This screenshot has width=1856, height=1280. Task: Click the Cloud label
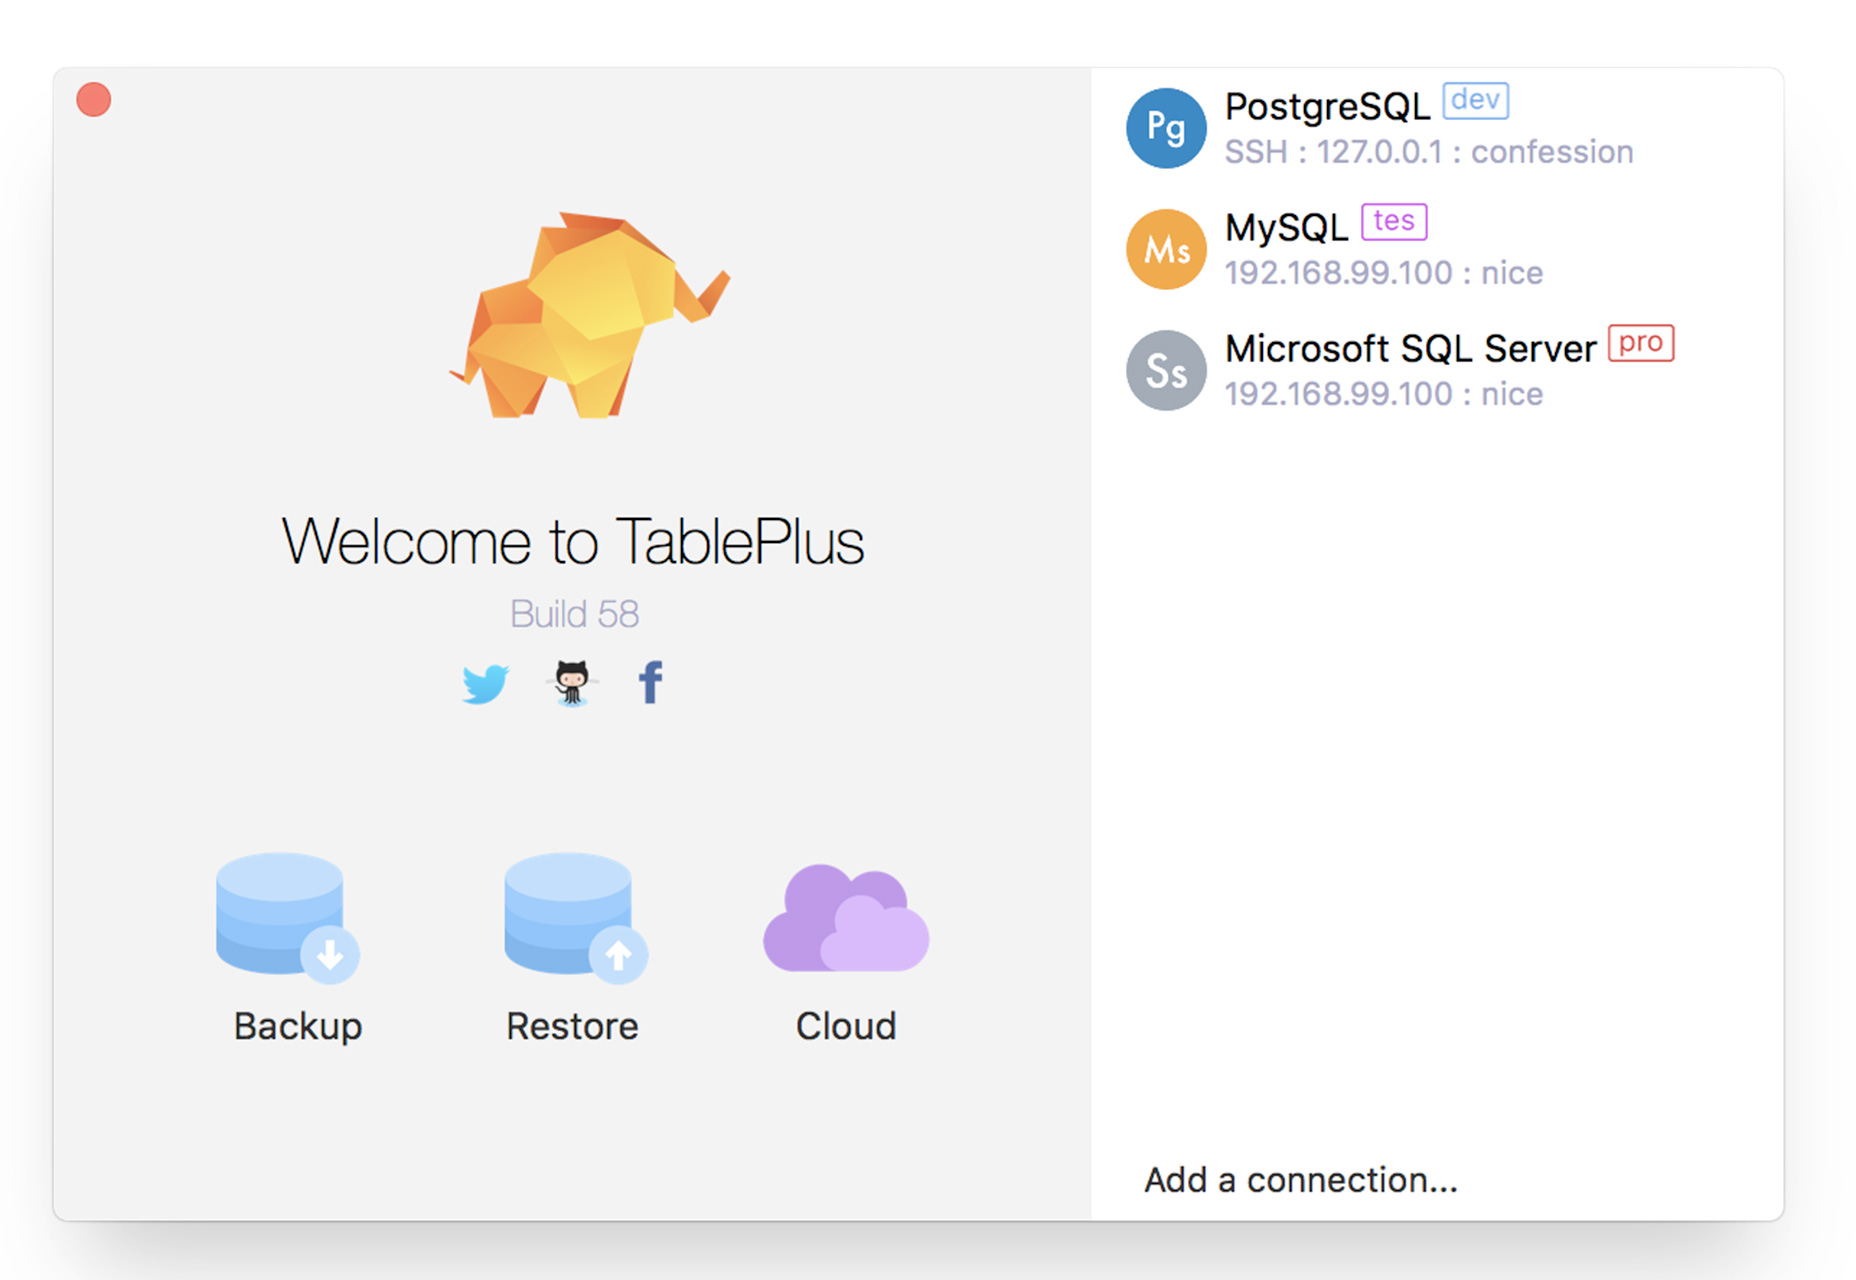[x=846, y=1027]
